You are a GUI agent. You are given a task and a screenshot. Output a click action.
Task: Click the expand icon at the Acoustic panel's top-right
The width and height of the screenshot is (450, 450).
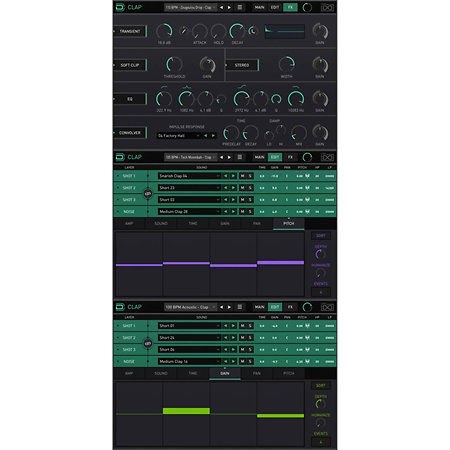pyautogui.click(x=327, y=307)
